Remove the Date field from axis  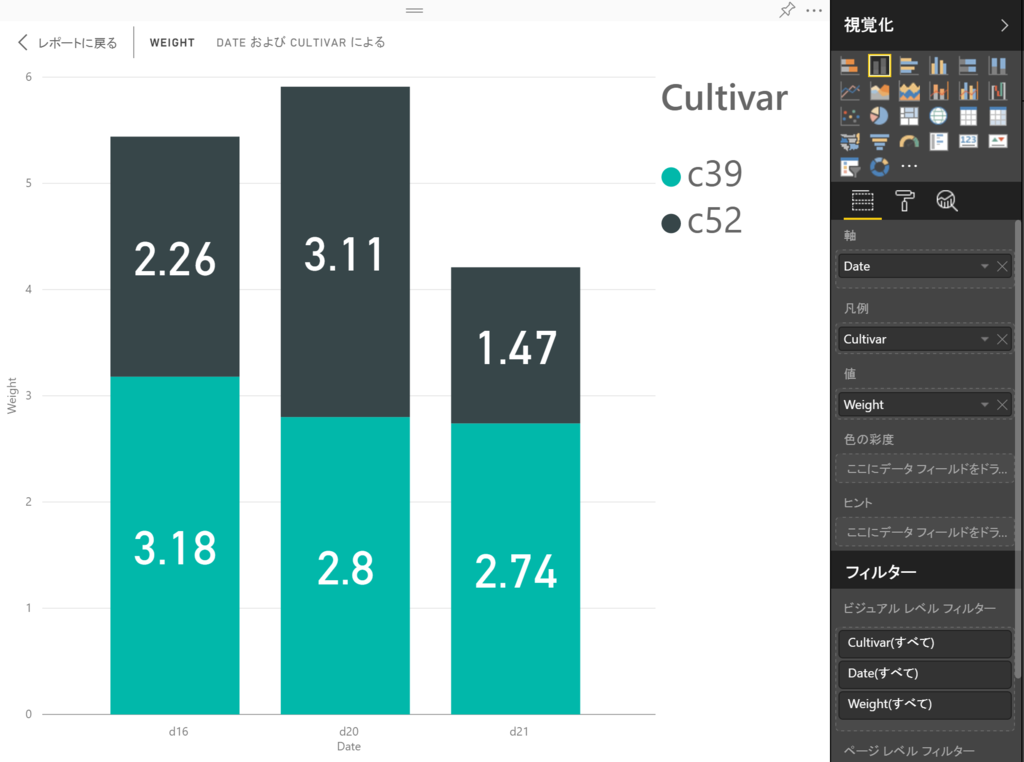click(x=1002, y=266)
